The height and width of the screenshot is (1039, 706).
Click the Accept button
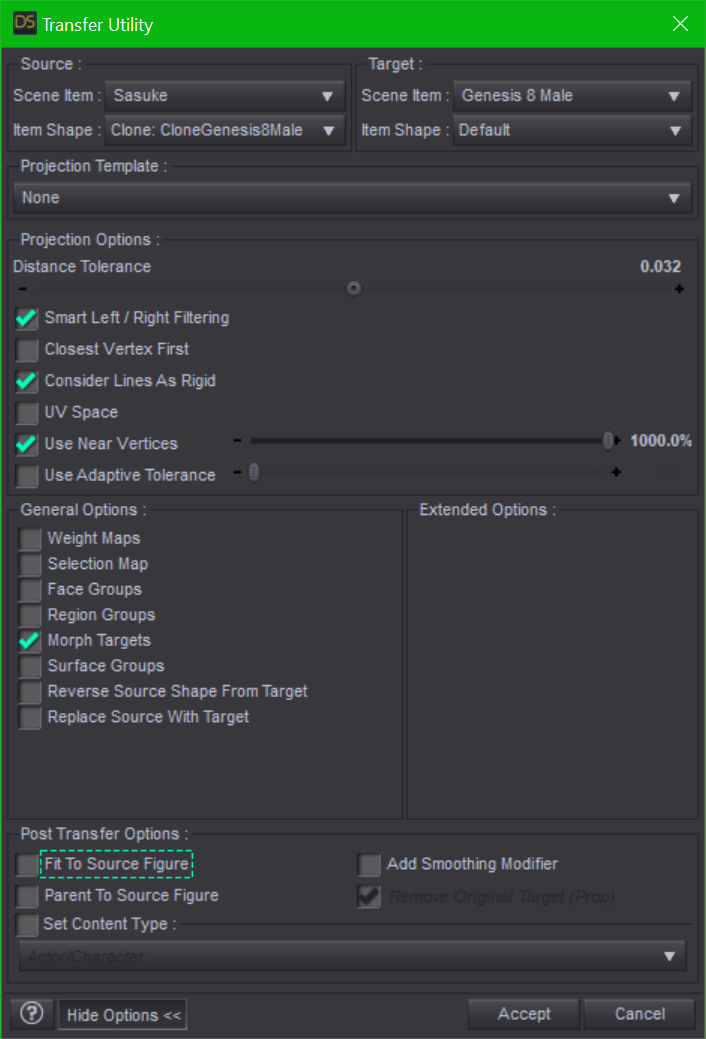point(524,1014)
